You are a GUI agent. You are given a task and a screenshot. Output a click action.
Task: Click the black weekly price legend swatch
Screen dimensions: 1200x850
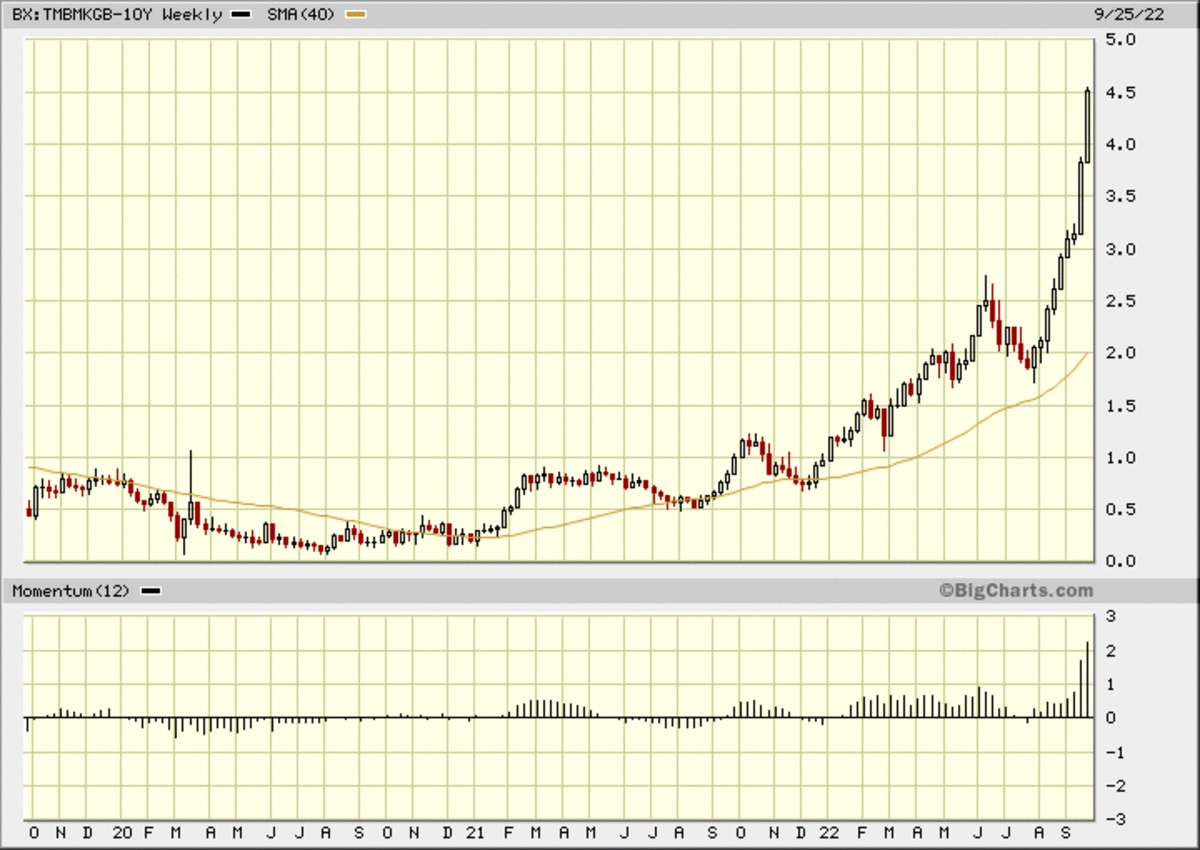coord(239,15)
